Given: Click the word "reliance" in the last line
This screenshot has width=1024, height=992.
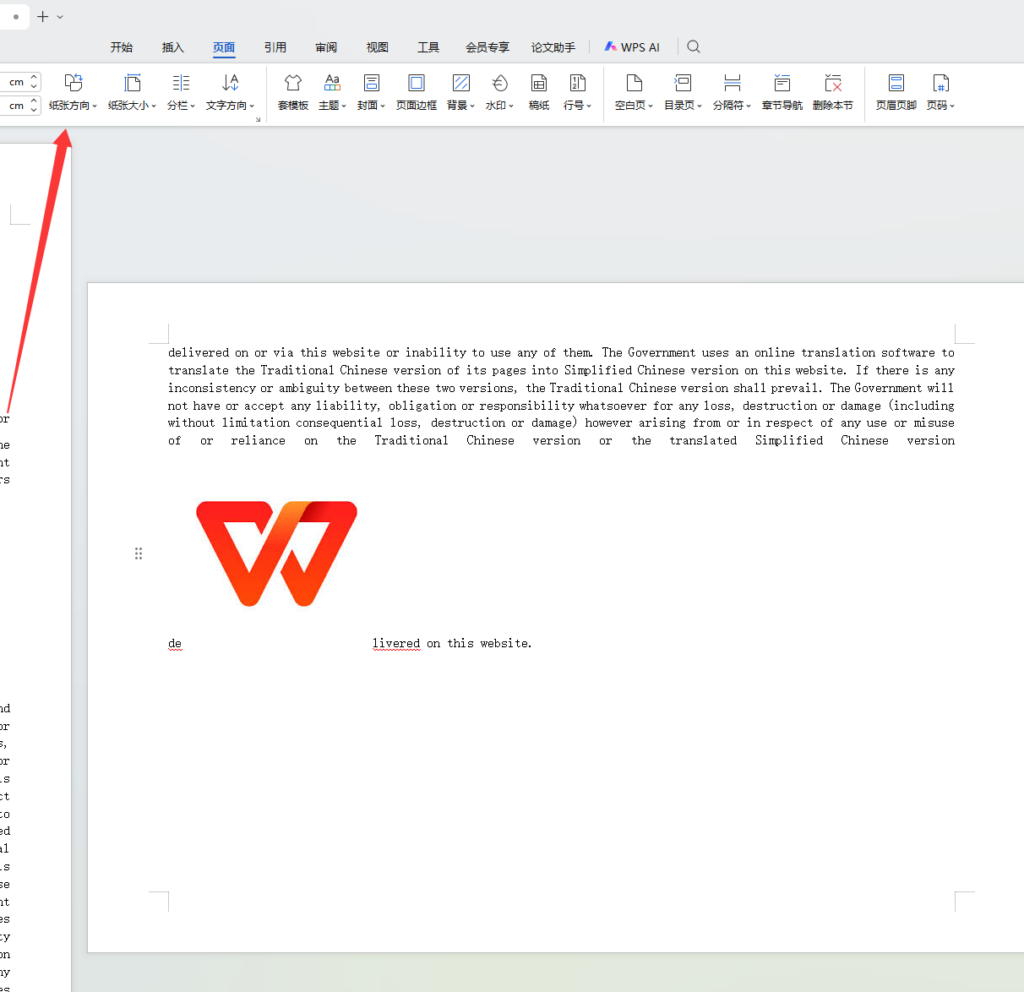Looking at the screenshot, I should coord(258,441).
